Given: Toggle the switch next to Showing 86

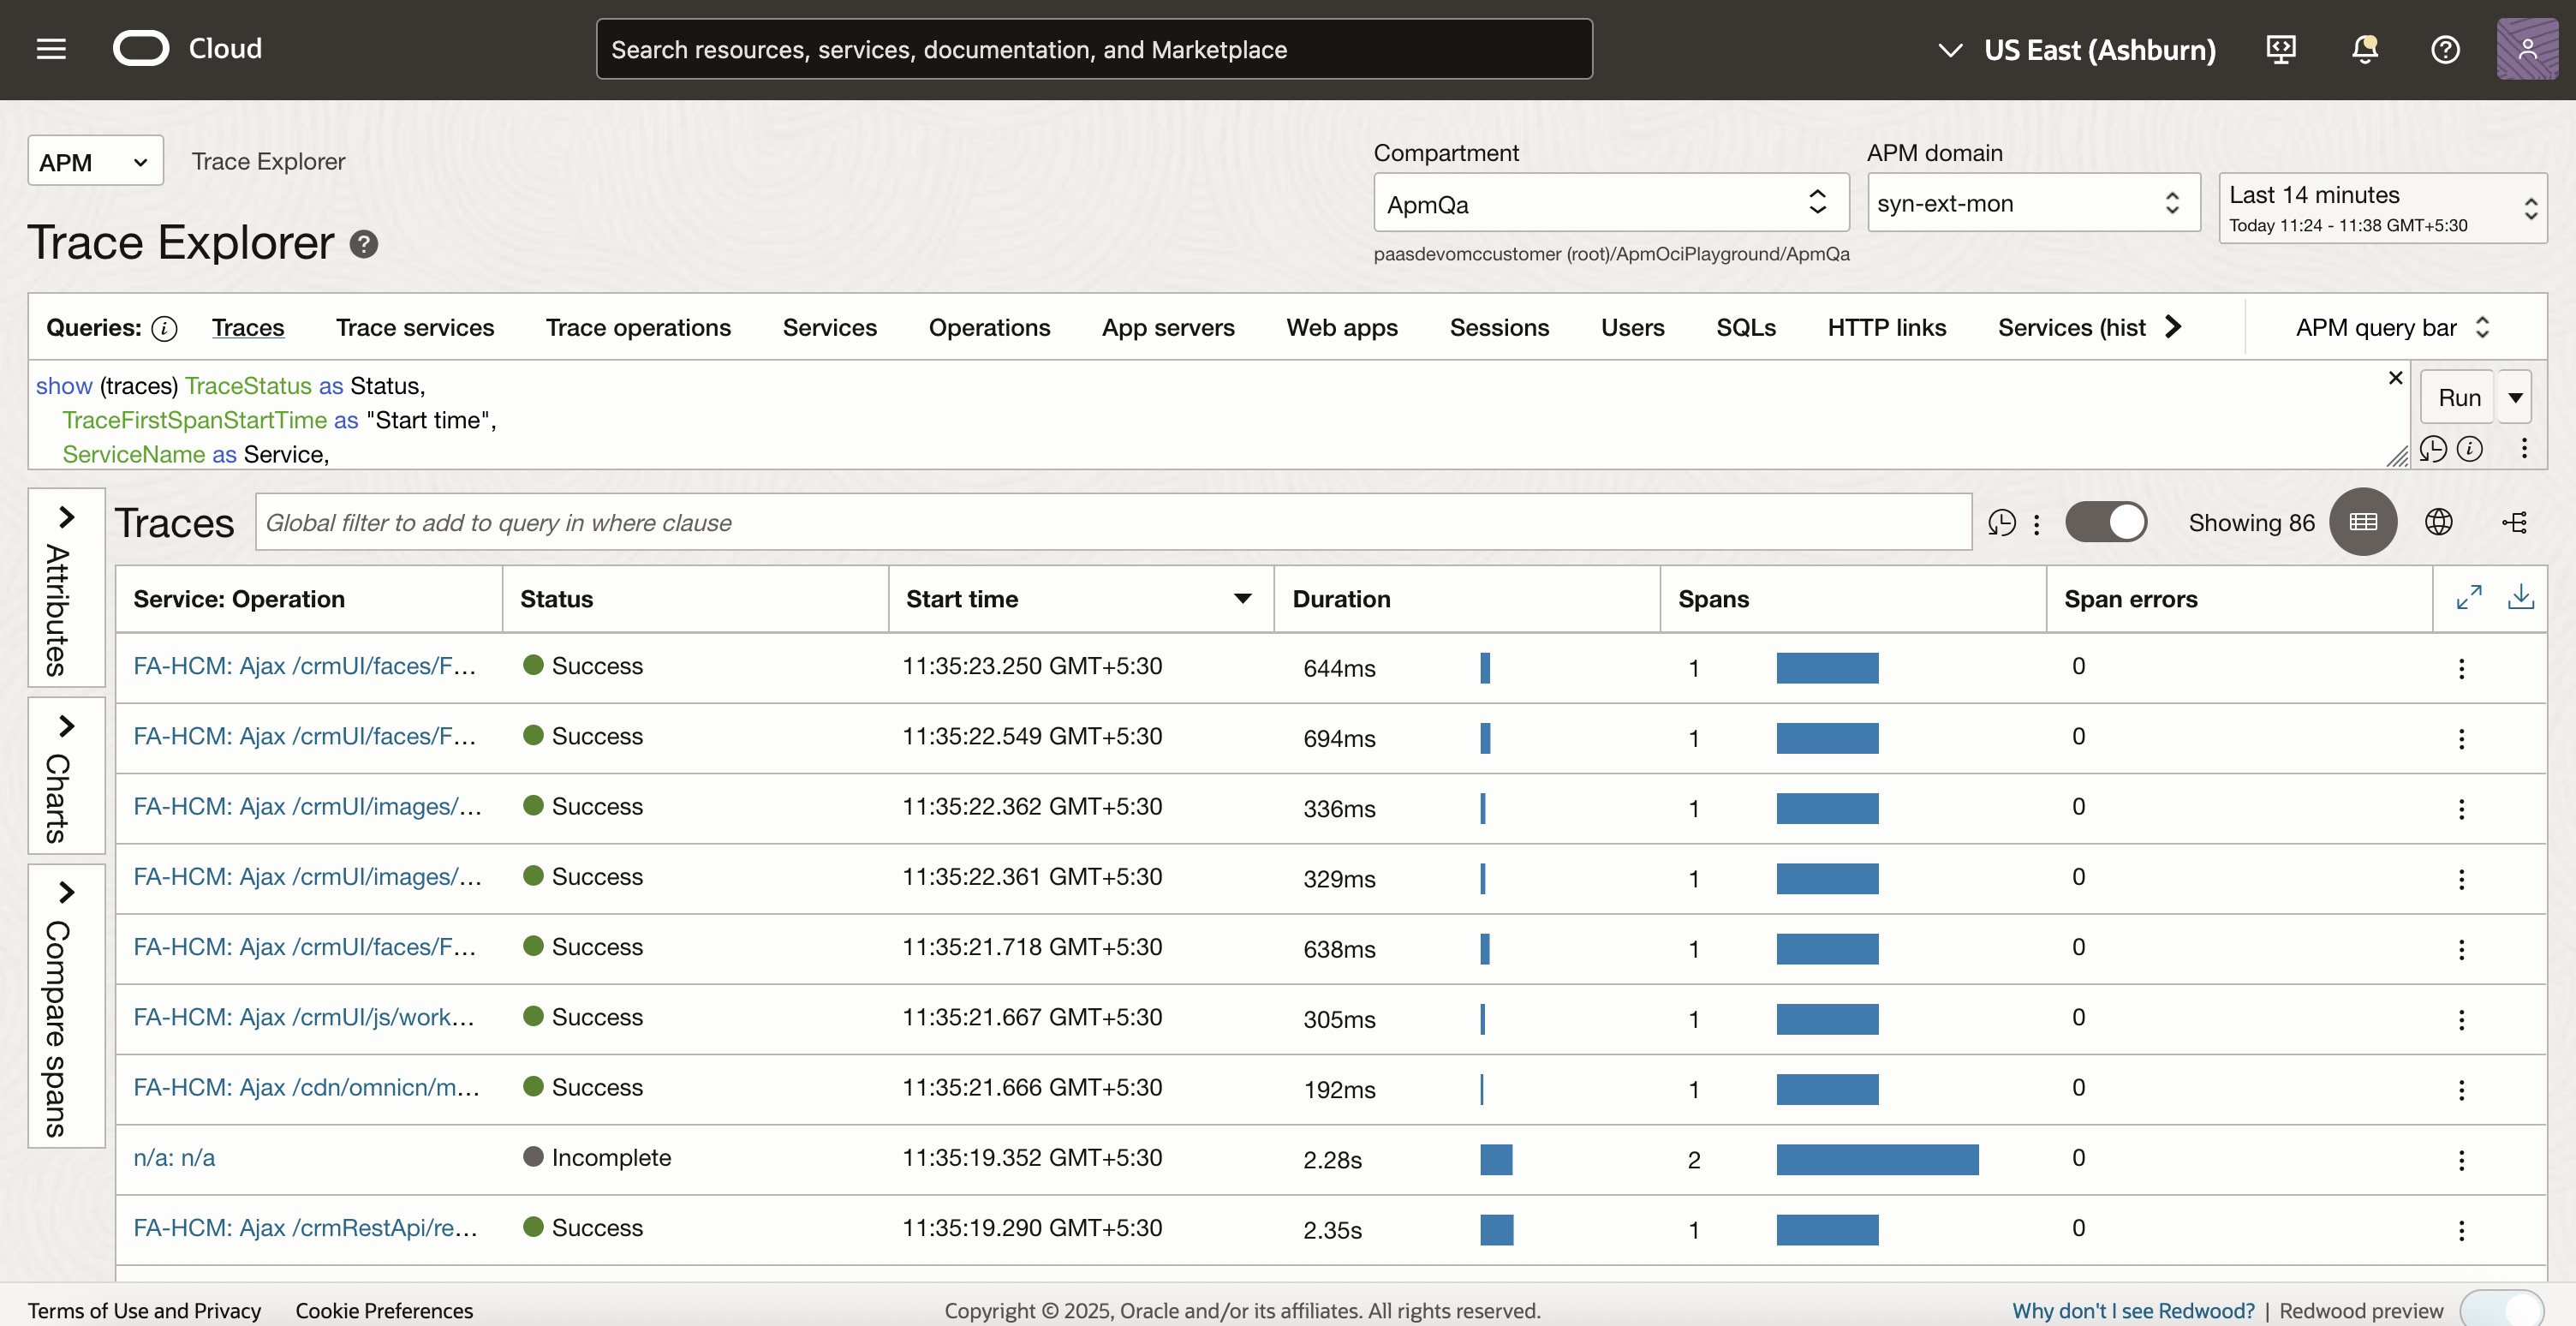Looking at the screenshot, I should [x=2105, y=522].
